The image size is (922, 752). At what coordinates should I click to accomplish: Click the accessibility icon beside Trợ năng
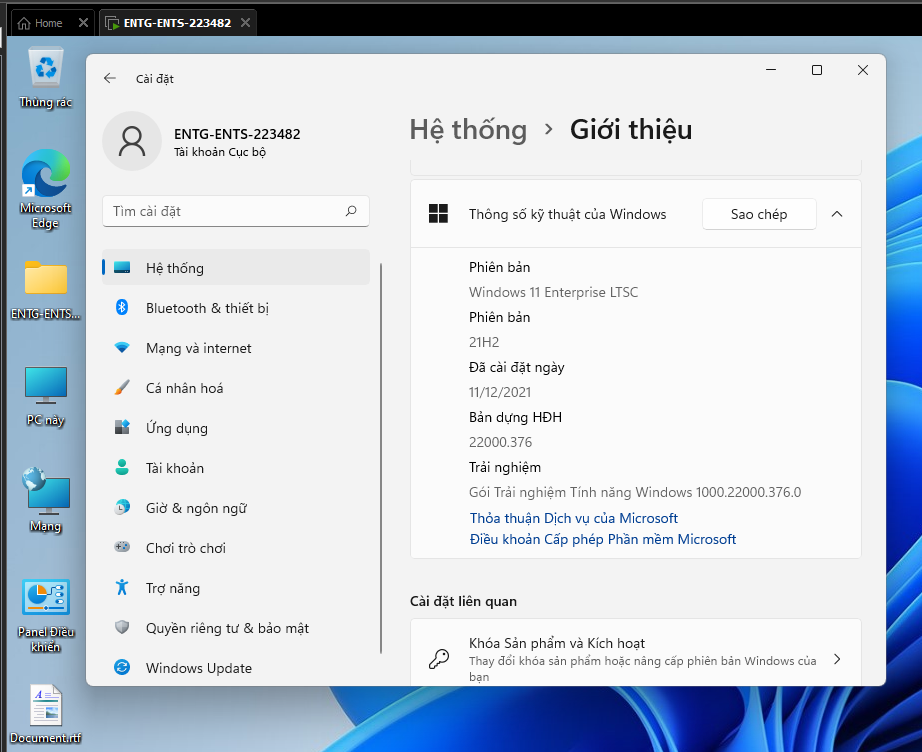[x=122, y=587]
